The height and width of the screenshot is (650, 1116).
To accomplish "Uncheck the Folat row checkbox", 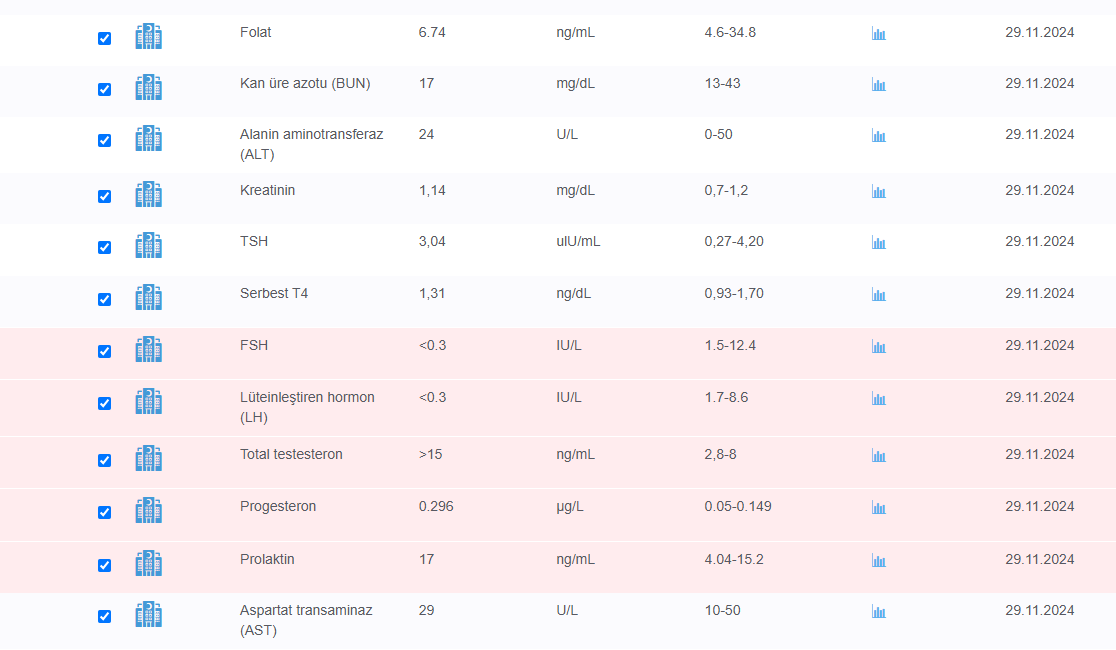I will 105,38.
